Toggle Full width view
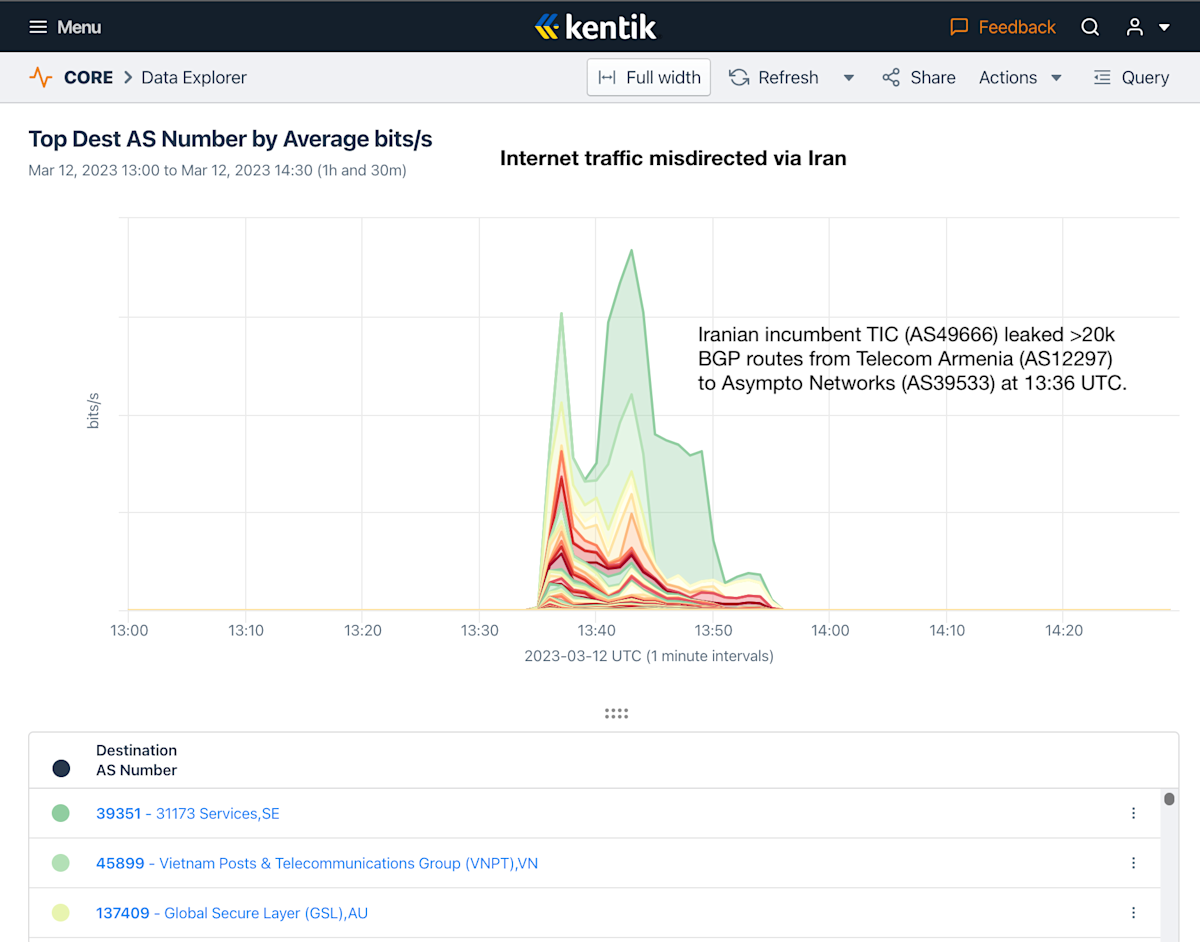 point(649,77)
